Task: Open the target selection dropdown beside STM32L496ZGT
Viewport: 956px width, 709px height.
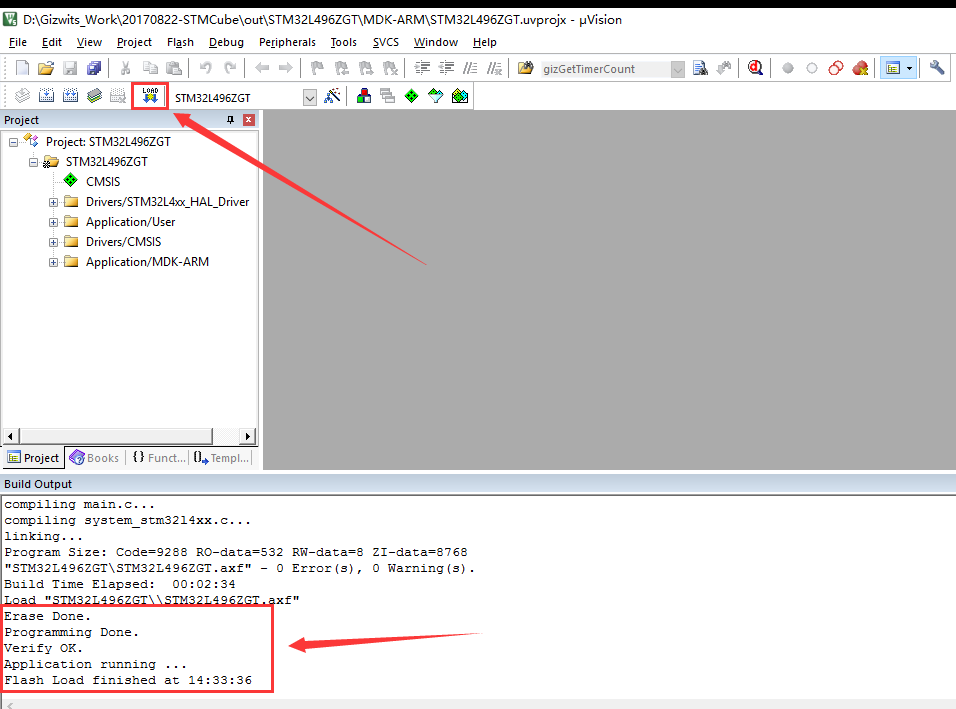Action: tap(308, 95)
